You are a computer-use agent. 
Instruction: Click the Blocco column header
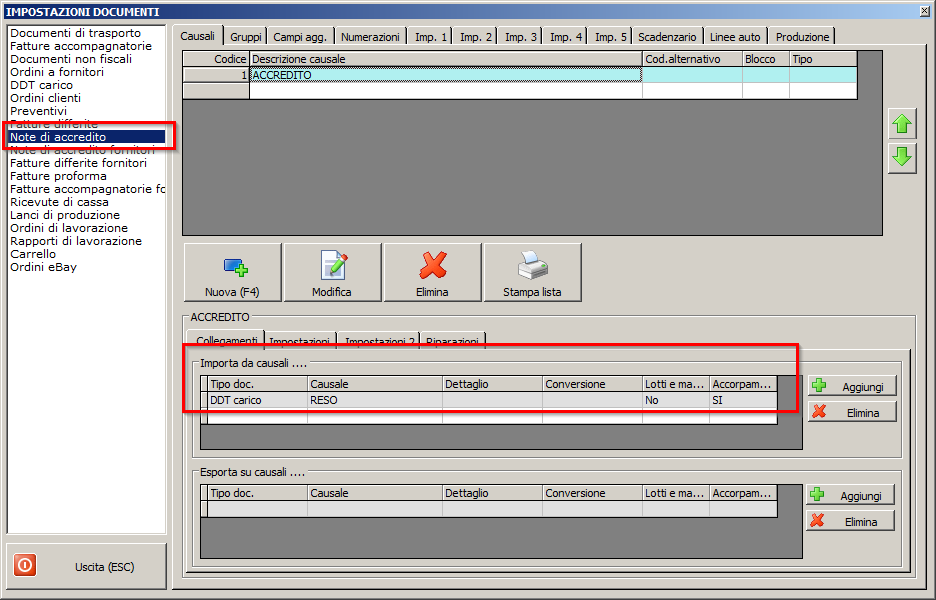pyautogui.click(x=766, y=59)
